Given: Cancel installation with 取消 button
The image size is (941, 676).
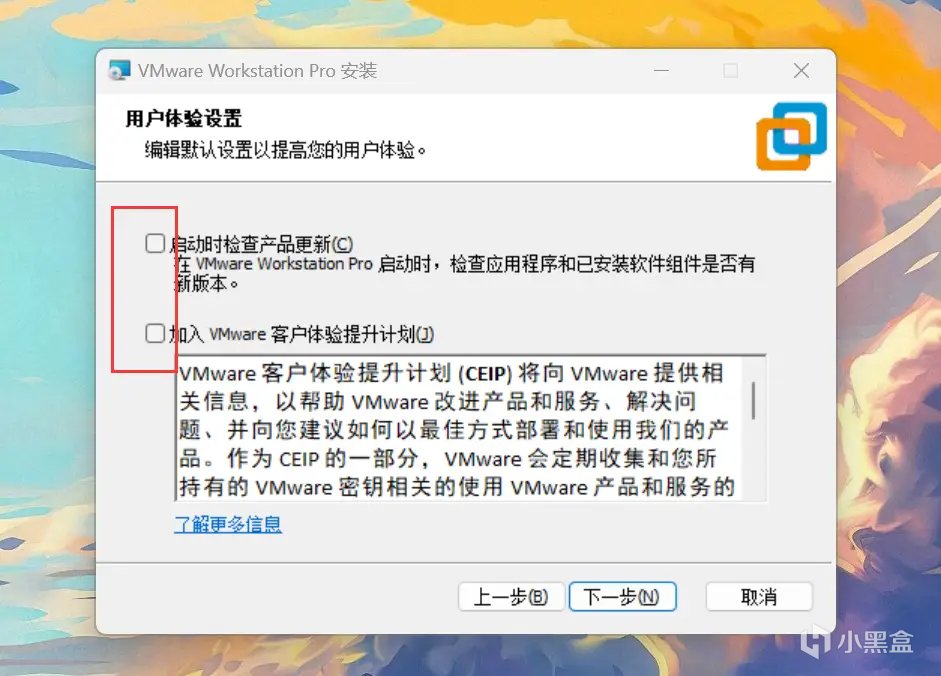Looking at the screenshot, I should [759, 597].
